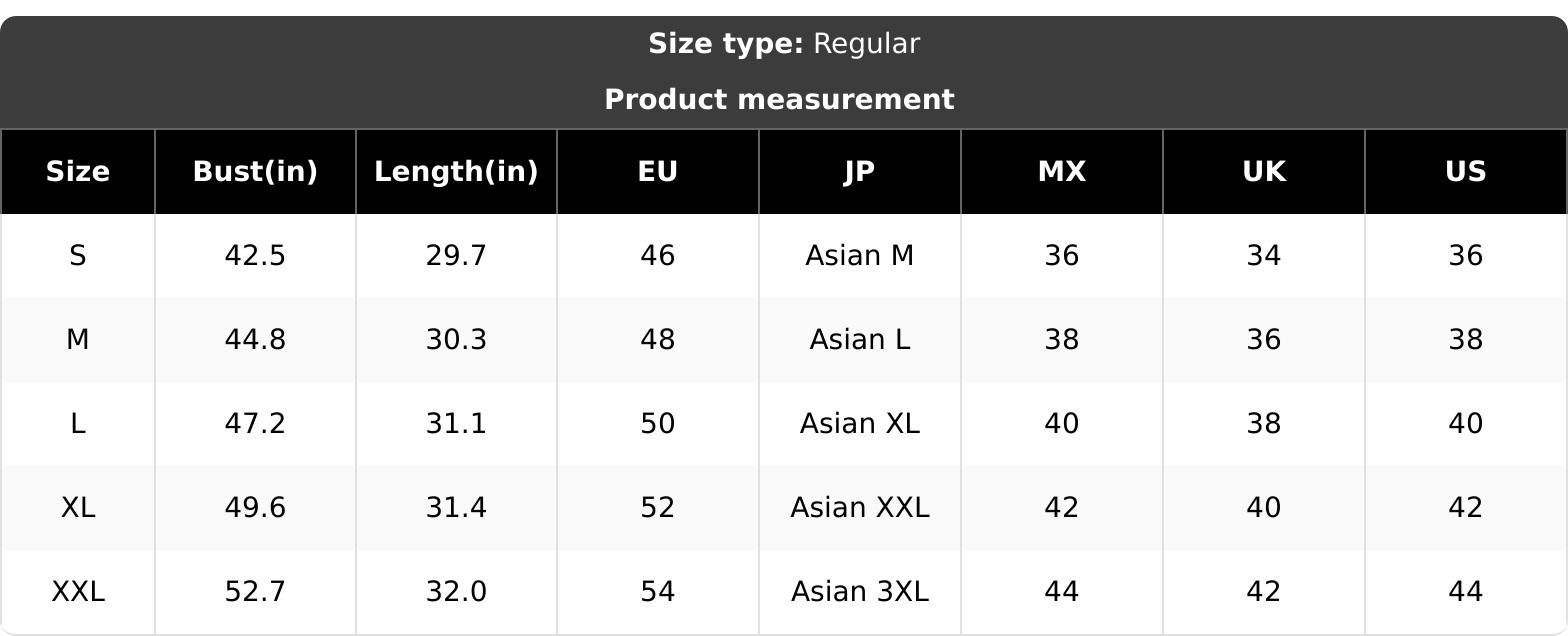This screenshot has height=636, width=1568.
Task: Click the EU size 50 cell
Action: (x=658, y=424)
